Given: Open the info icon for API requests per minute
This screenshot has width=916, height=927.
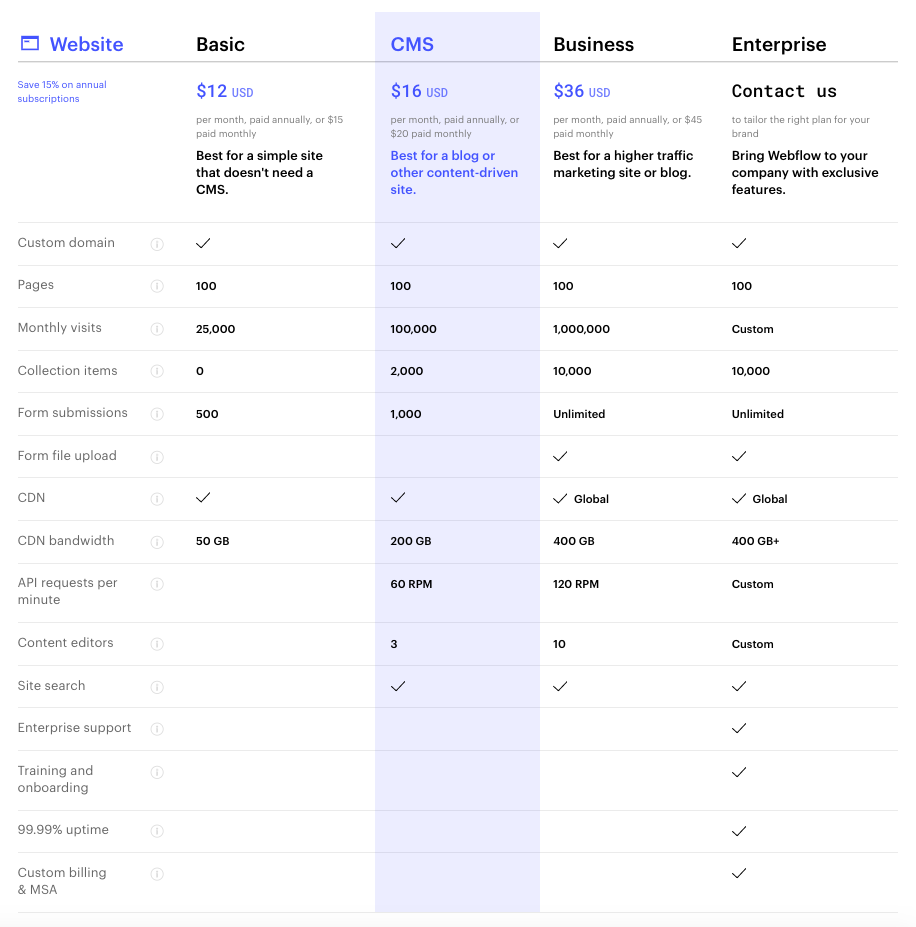Looking at the screenshot, I should [157, 584].
